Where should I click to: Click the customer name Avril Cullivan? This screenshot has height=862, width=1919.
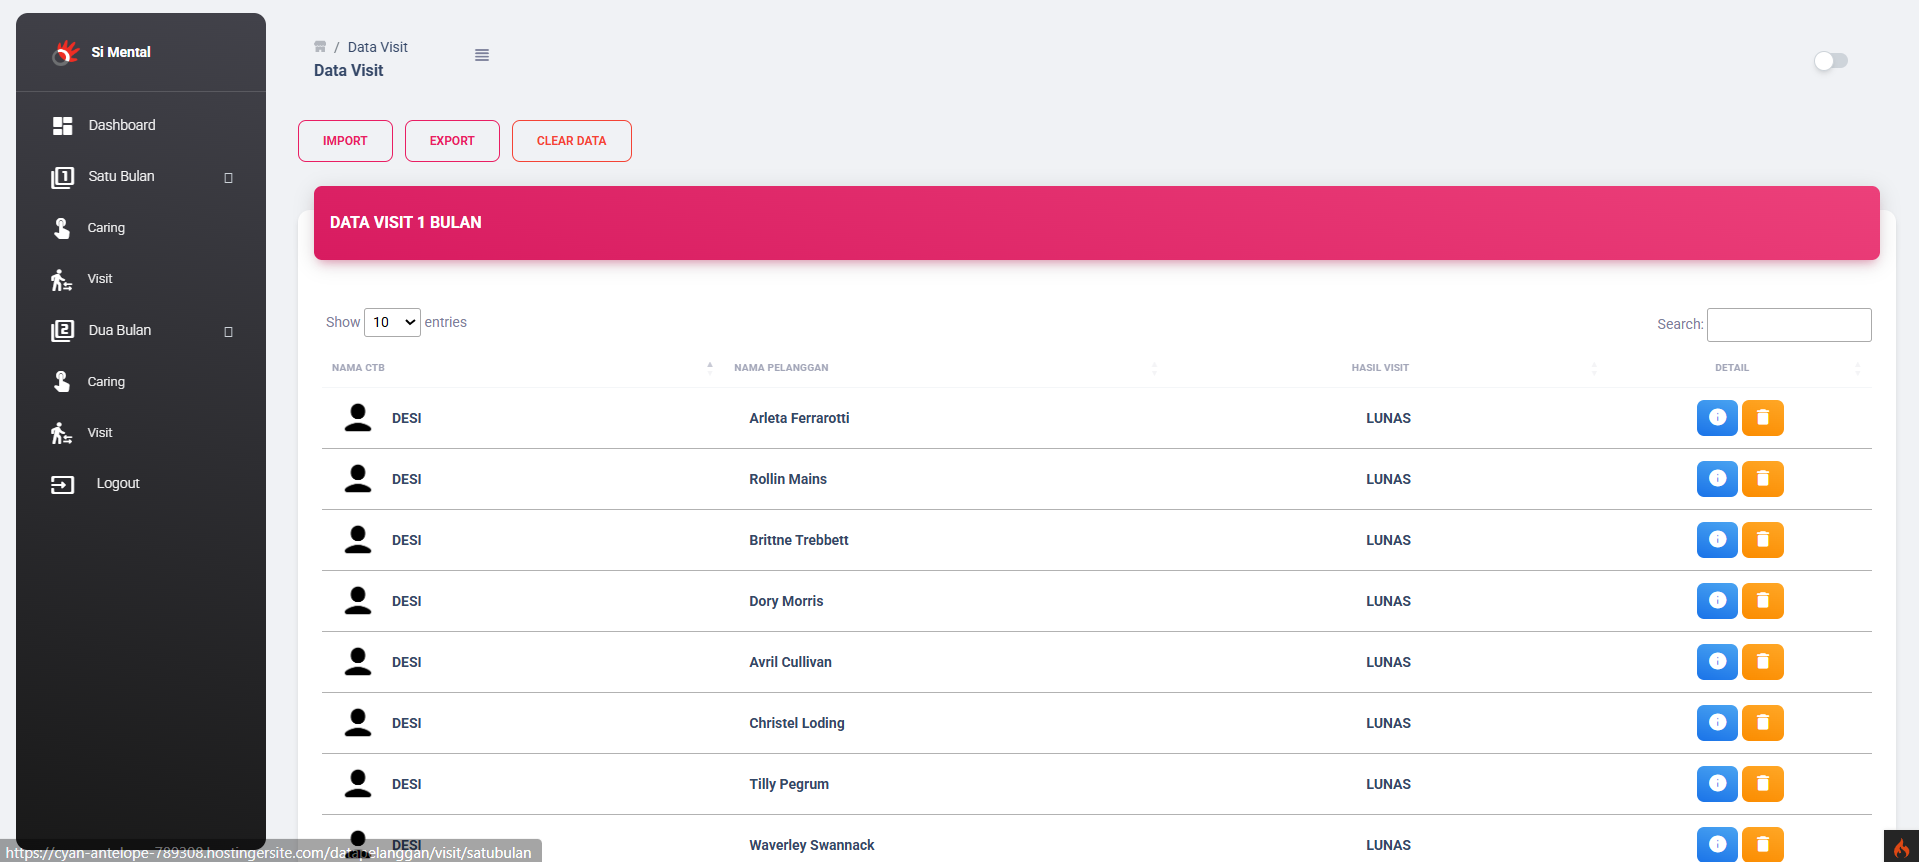click(790, 662)
